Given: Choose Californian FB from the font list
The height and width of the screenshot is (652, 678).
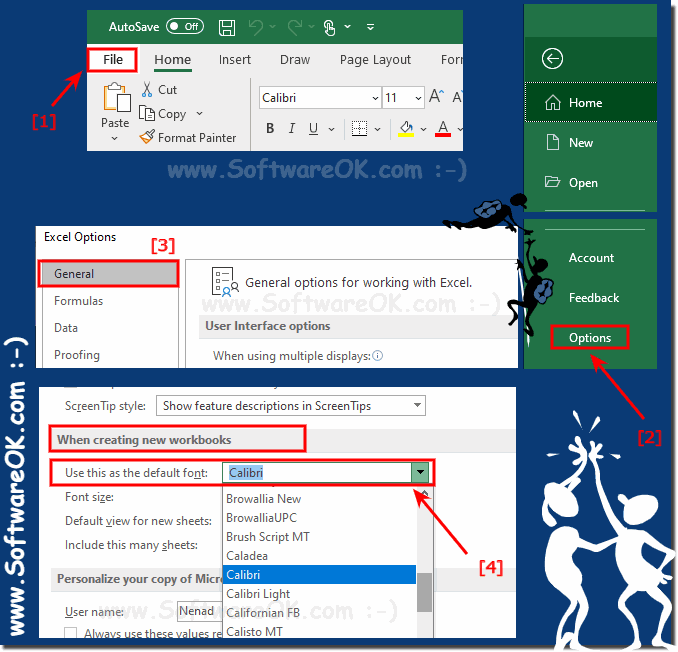Looking at the screenshot, I should [319, 613].
